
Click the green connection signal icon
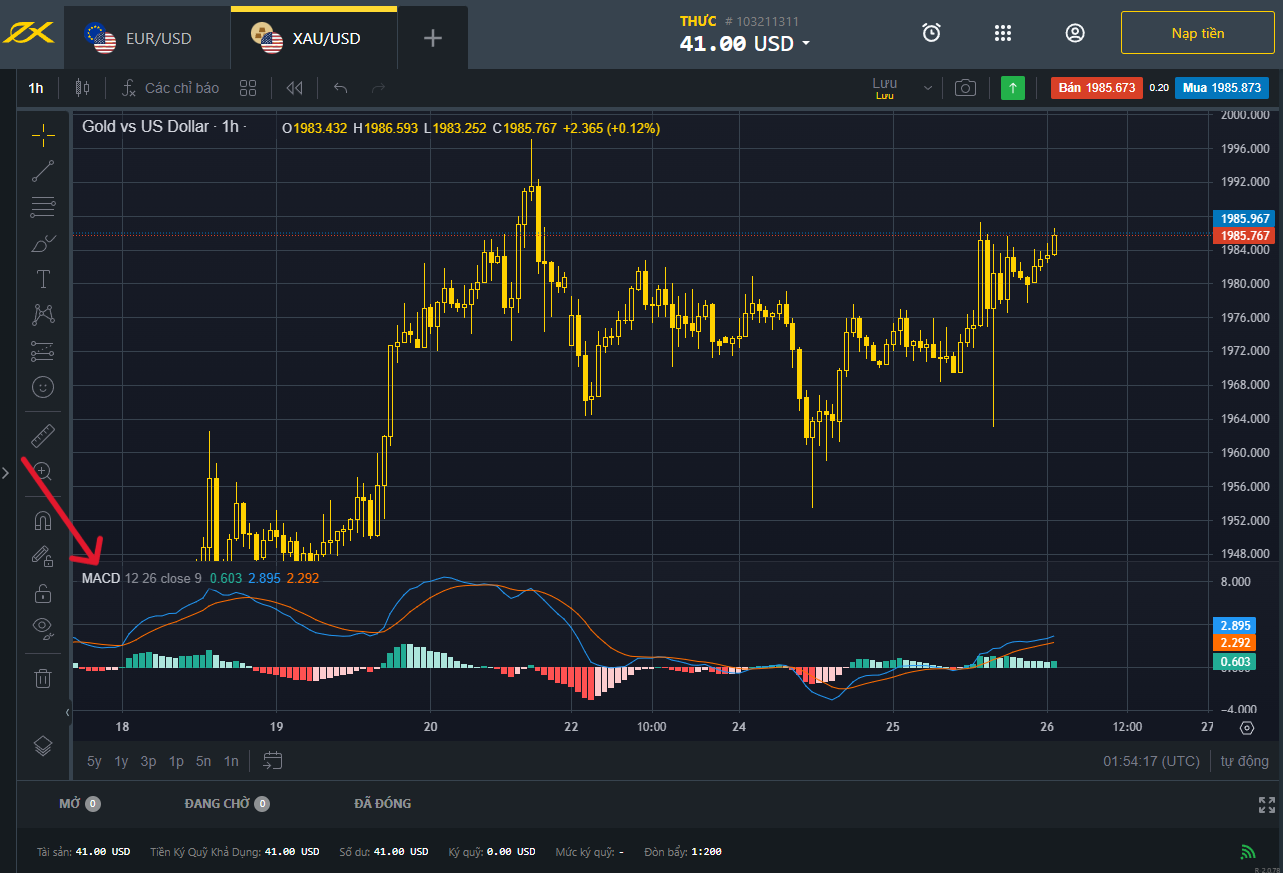[x=1248, y=852]
